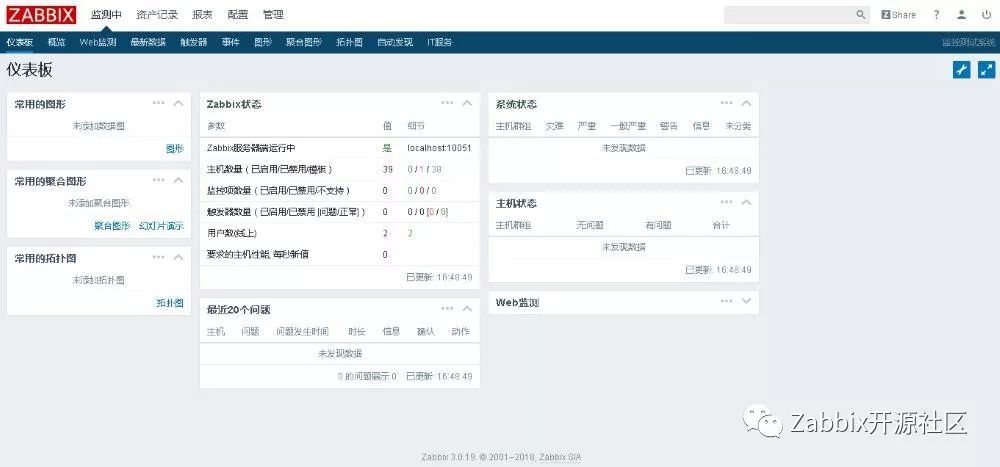Select the 事件 submenu tab
The height and width of the screenshot is (467, 1000).
click(x=231, y=42)
